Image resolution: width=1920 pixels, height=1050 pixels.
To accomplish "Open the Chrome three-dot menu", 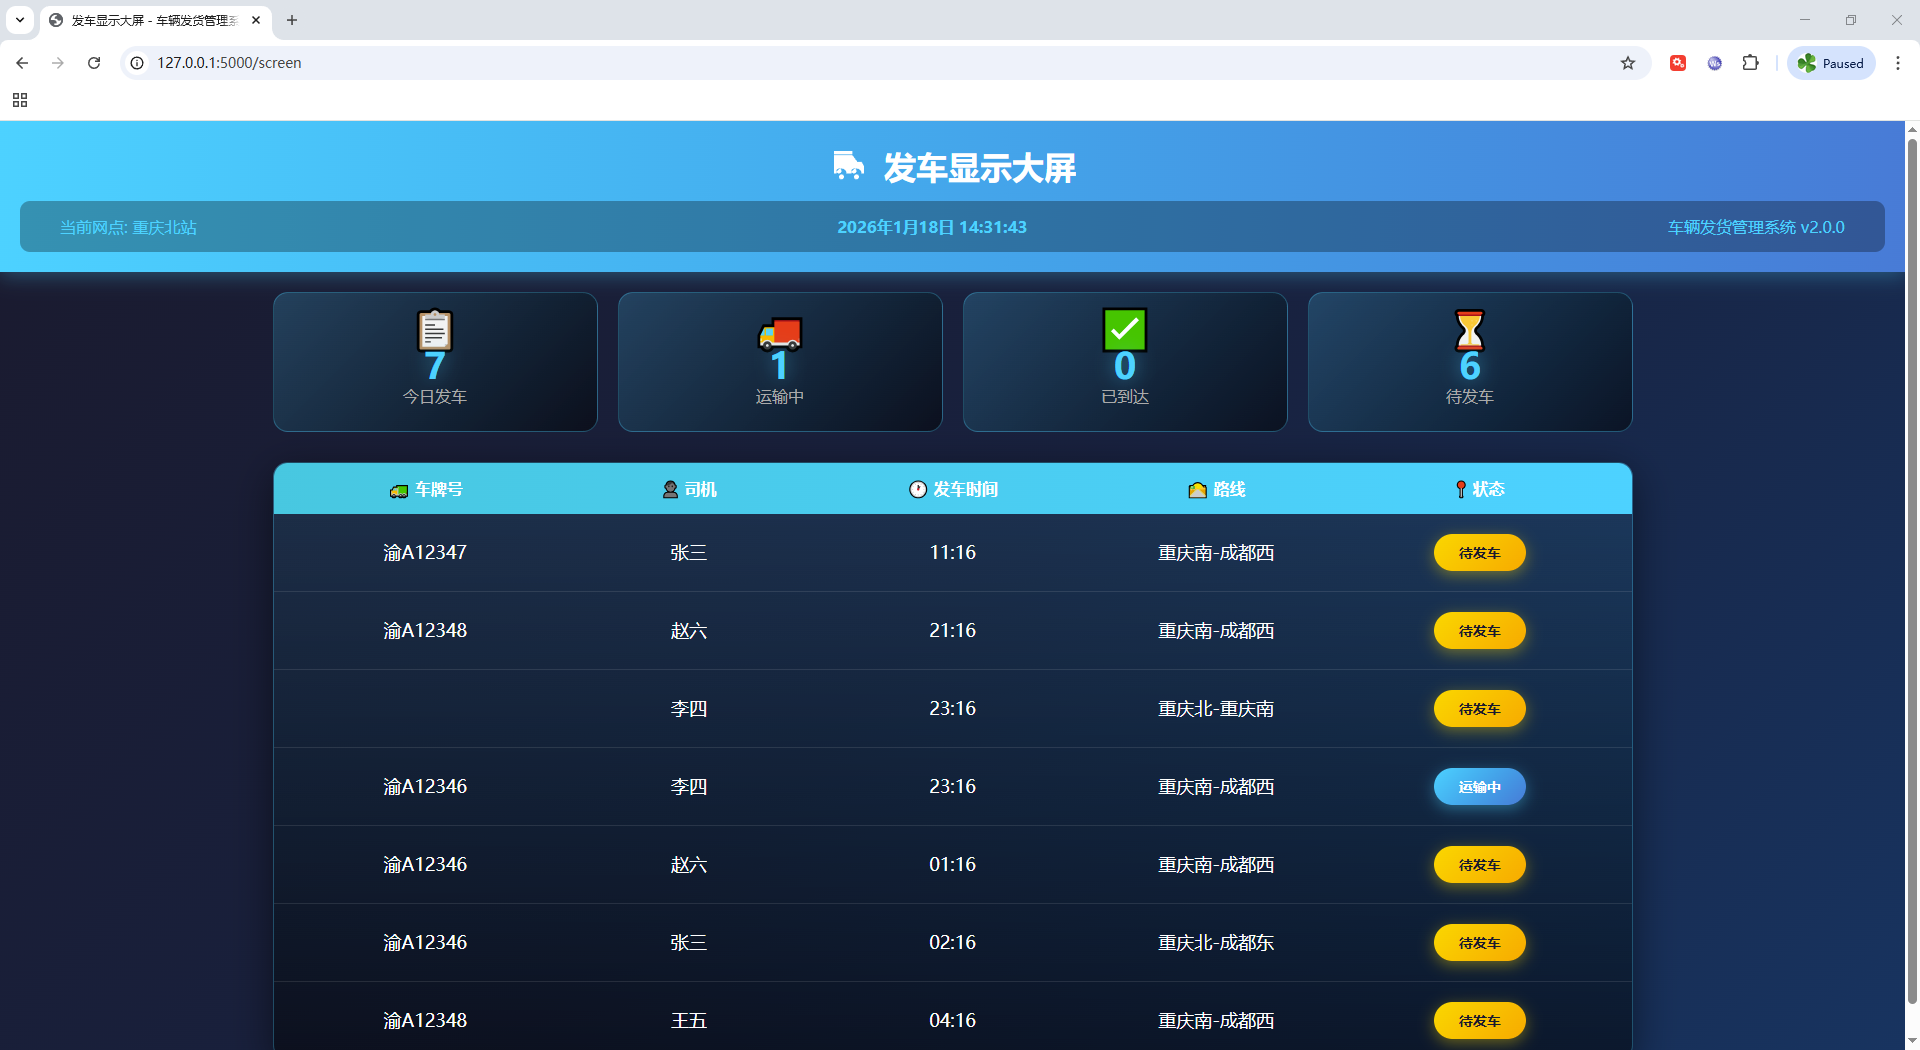I will [1897, 63].
